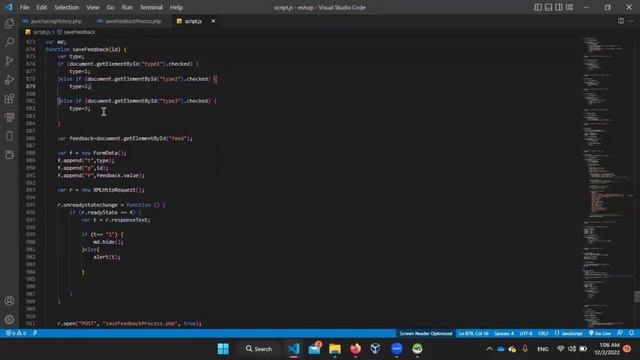Viewport: 640px width, 360px height.
Task: Open the Terminal menu
Action: click(x=151, y=7)
